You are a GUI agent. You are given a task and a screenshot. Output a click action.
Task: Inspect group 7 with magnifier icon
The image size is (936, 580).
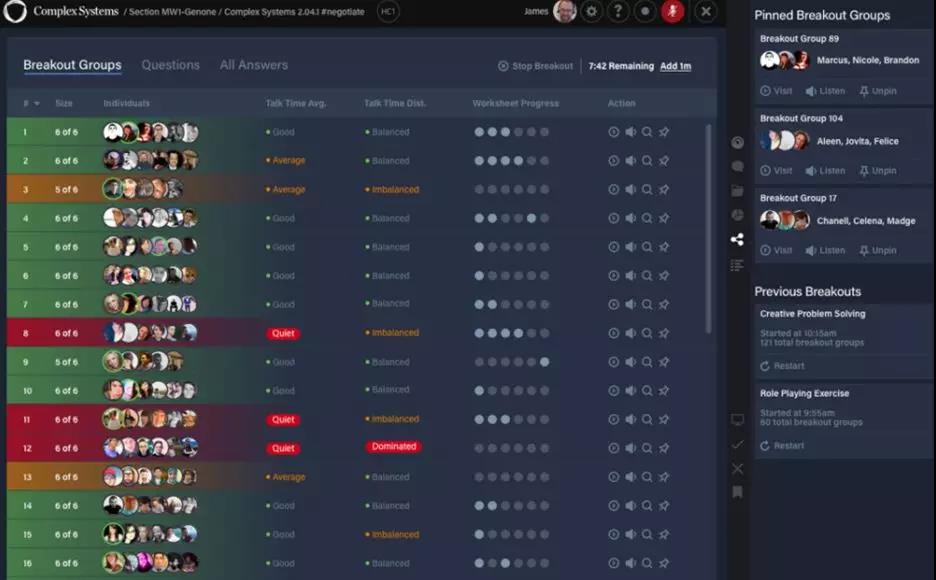coord(647,304)
